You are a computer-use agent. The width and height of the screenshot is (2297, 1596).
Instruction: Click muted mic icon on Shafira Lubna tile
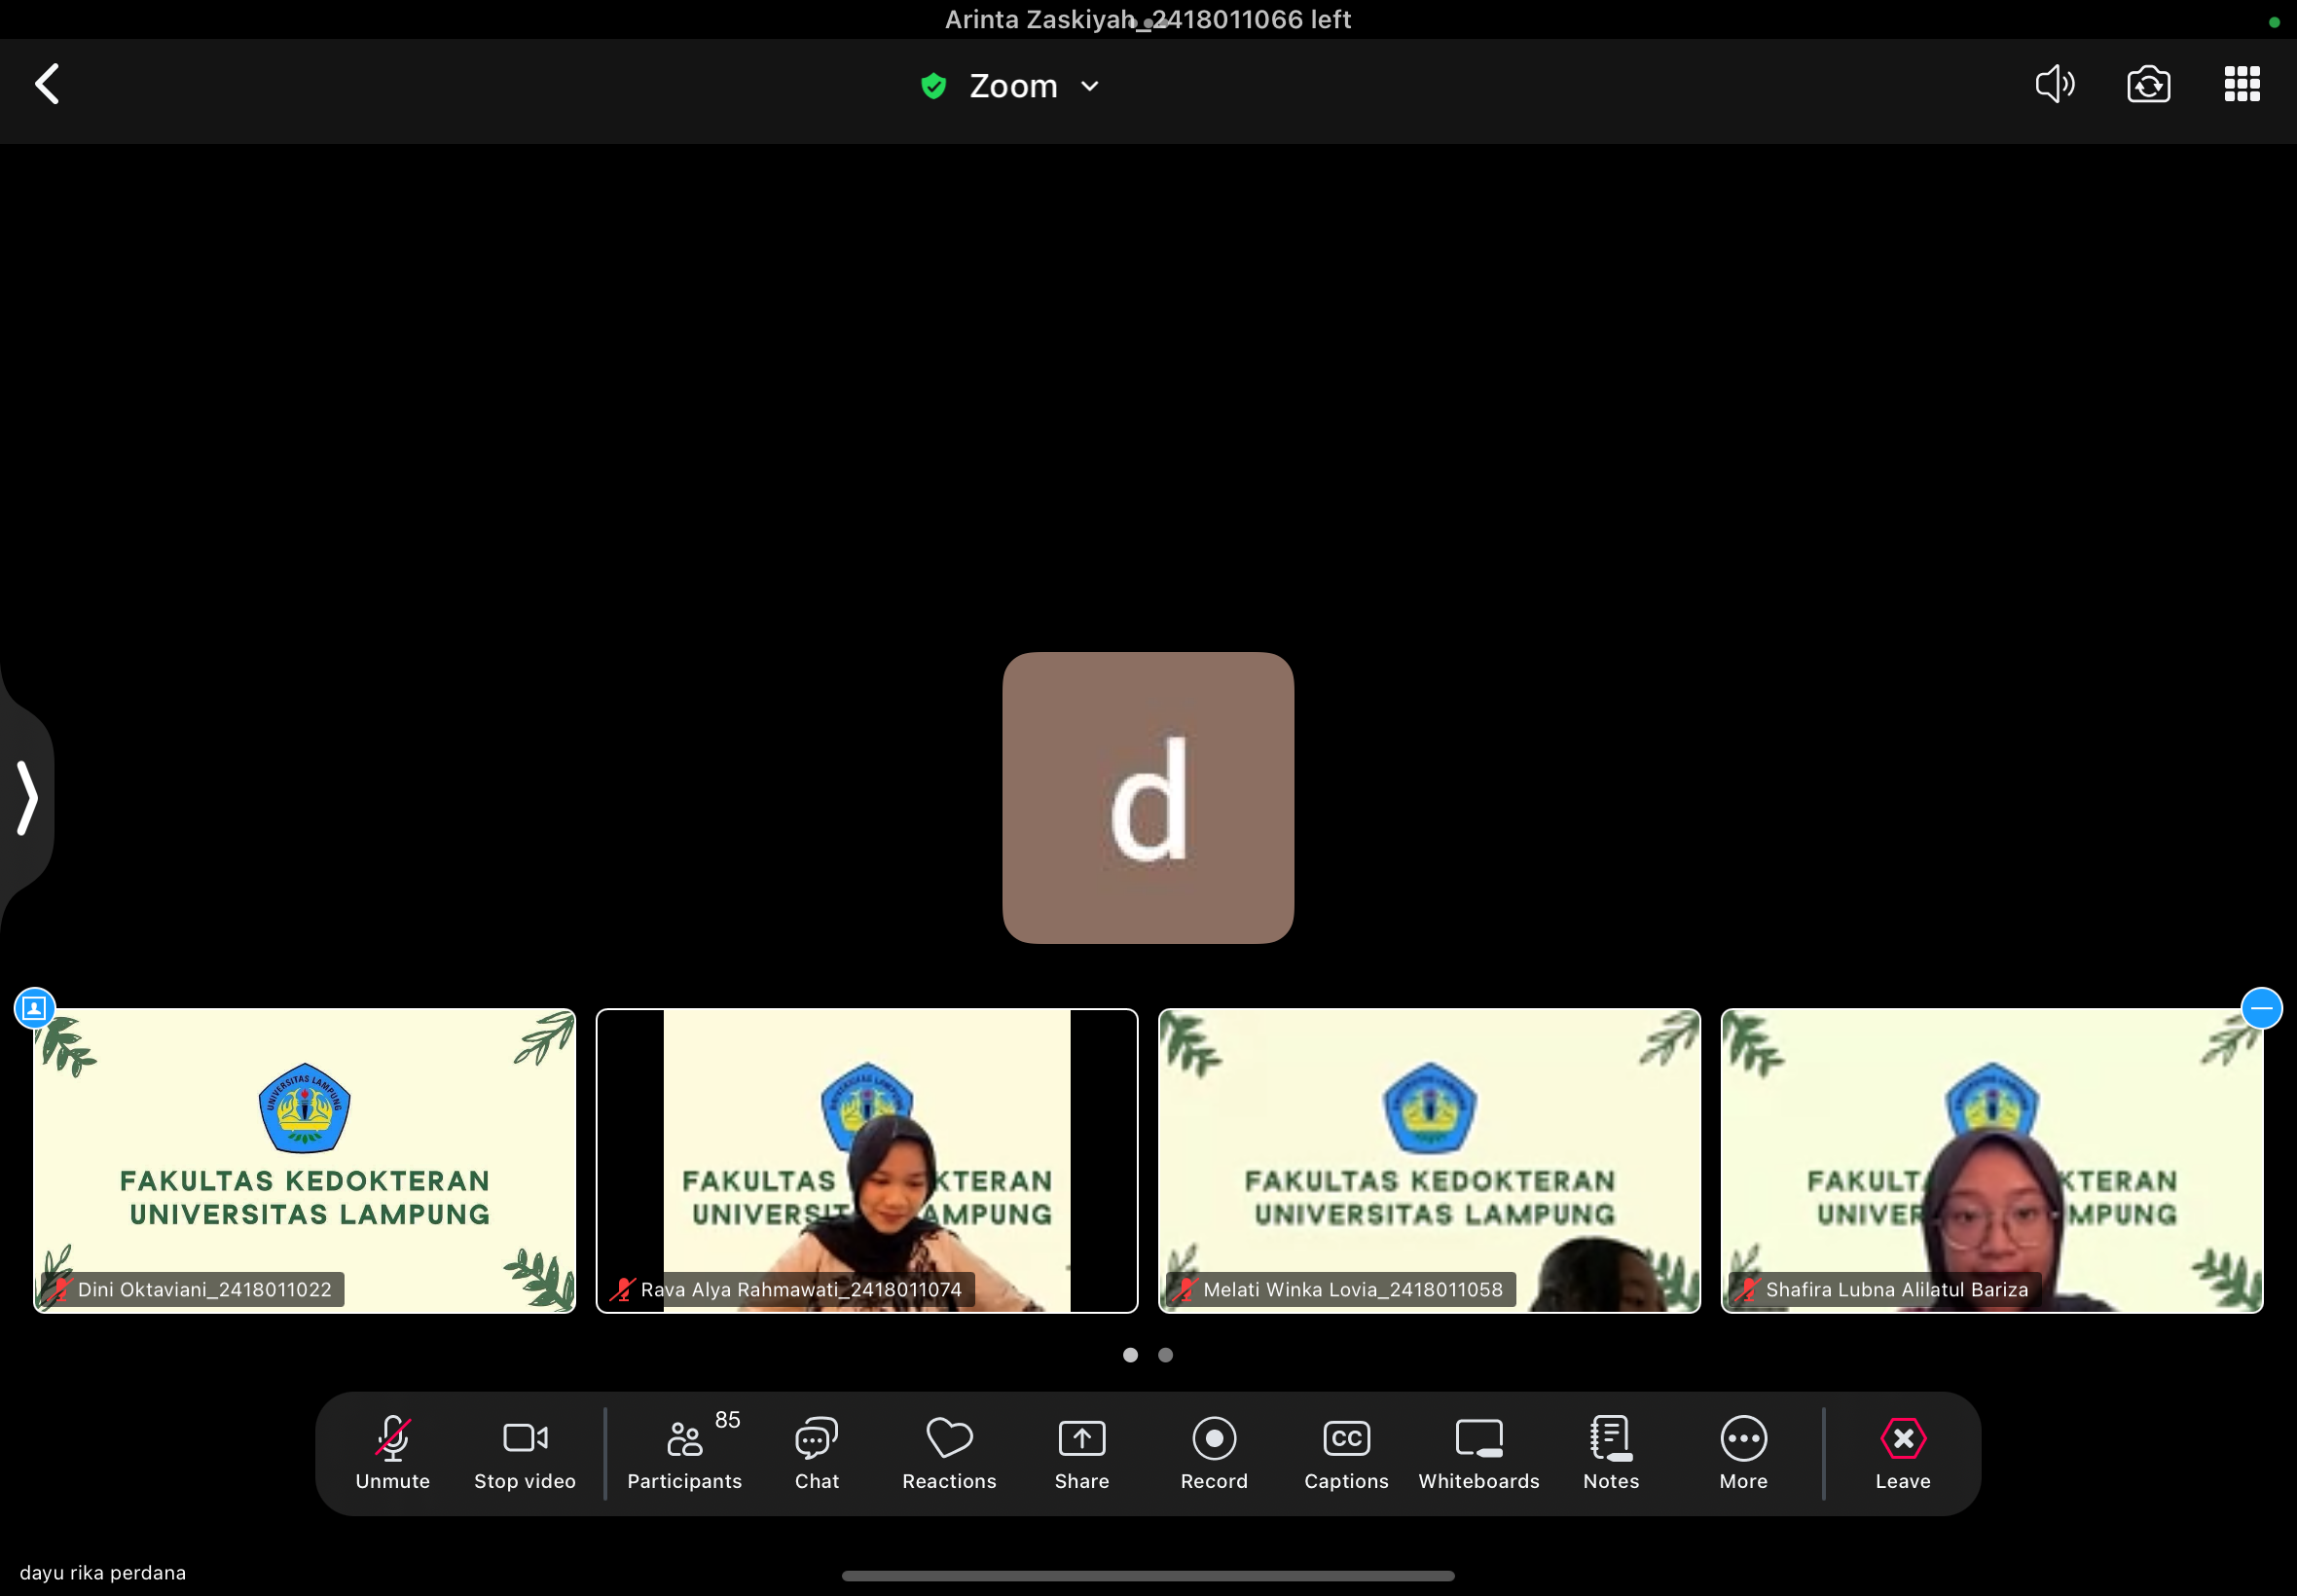click(x=1747, y=1289)
